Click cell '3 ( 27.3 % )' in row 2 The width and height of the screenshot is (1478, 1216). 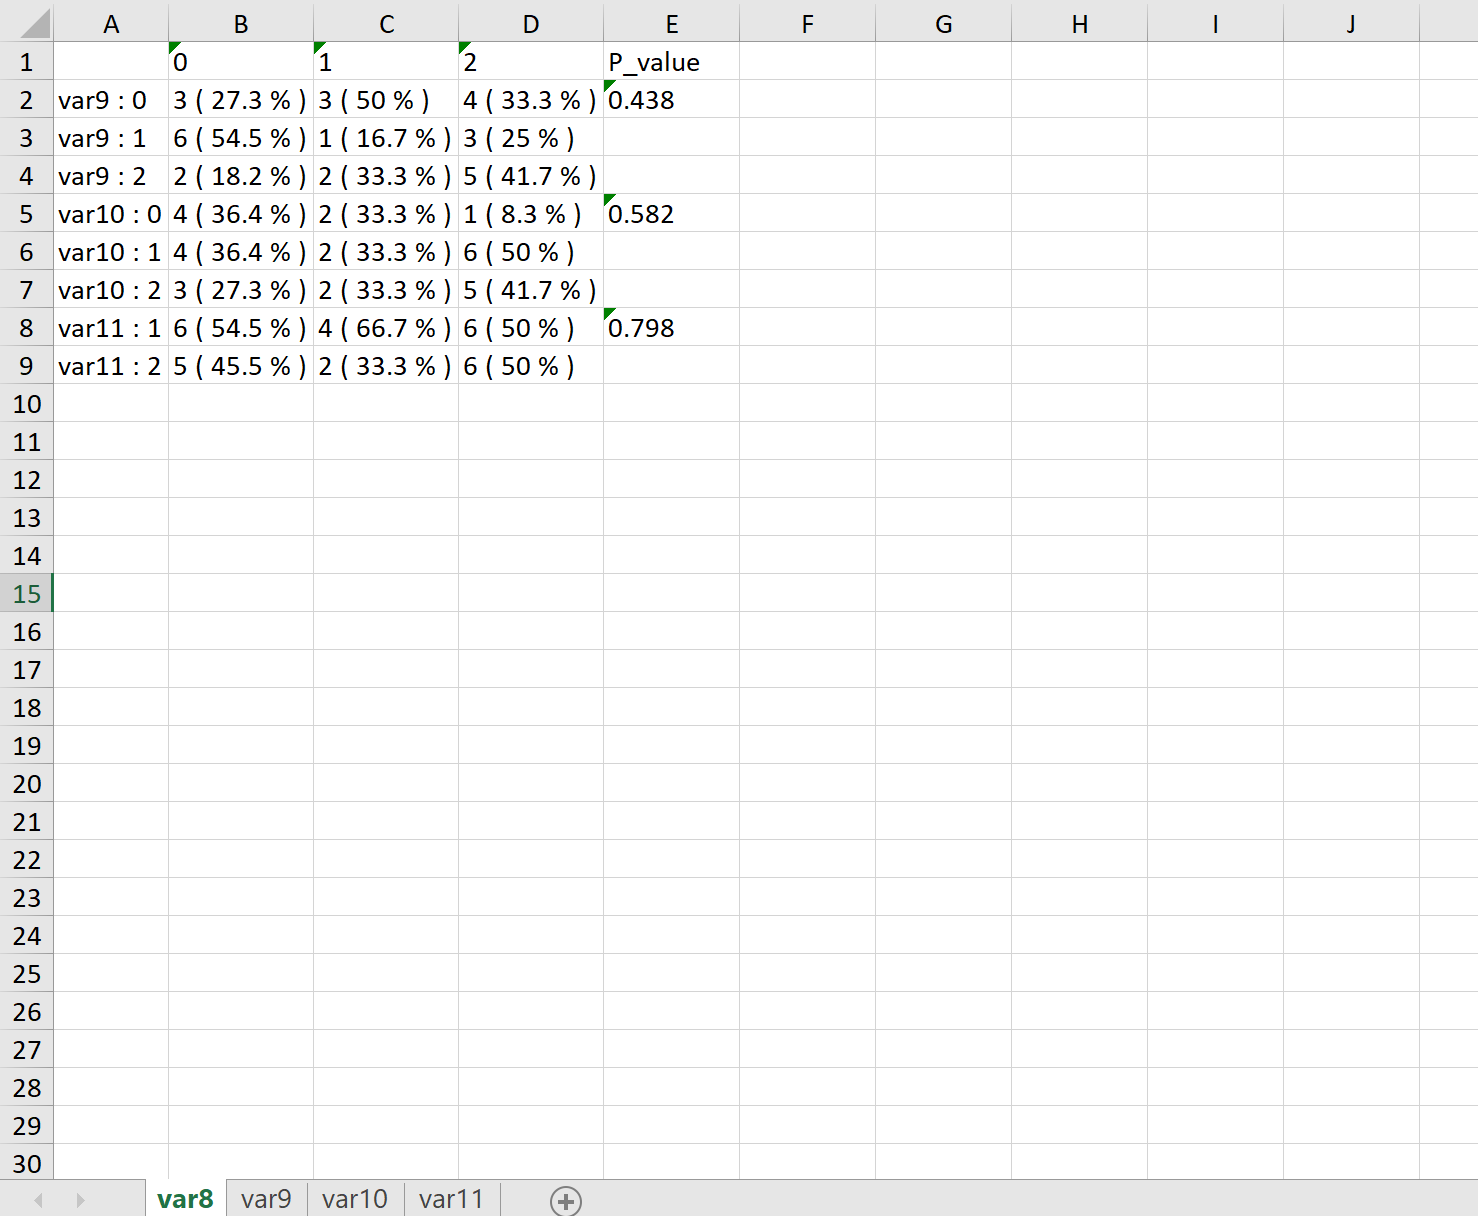241,100
